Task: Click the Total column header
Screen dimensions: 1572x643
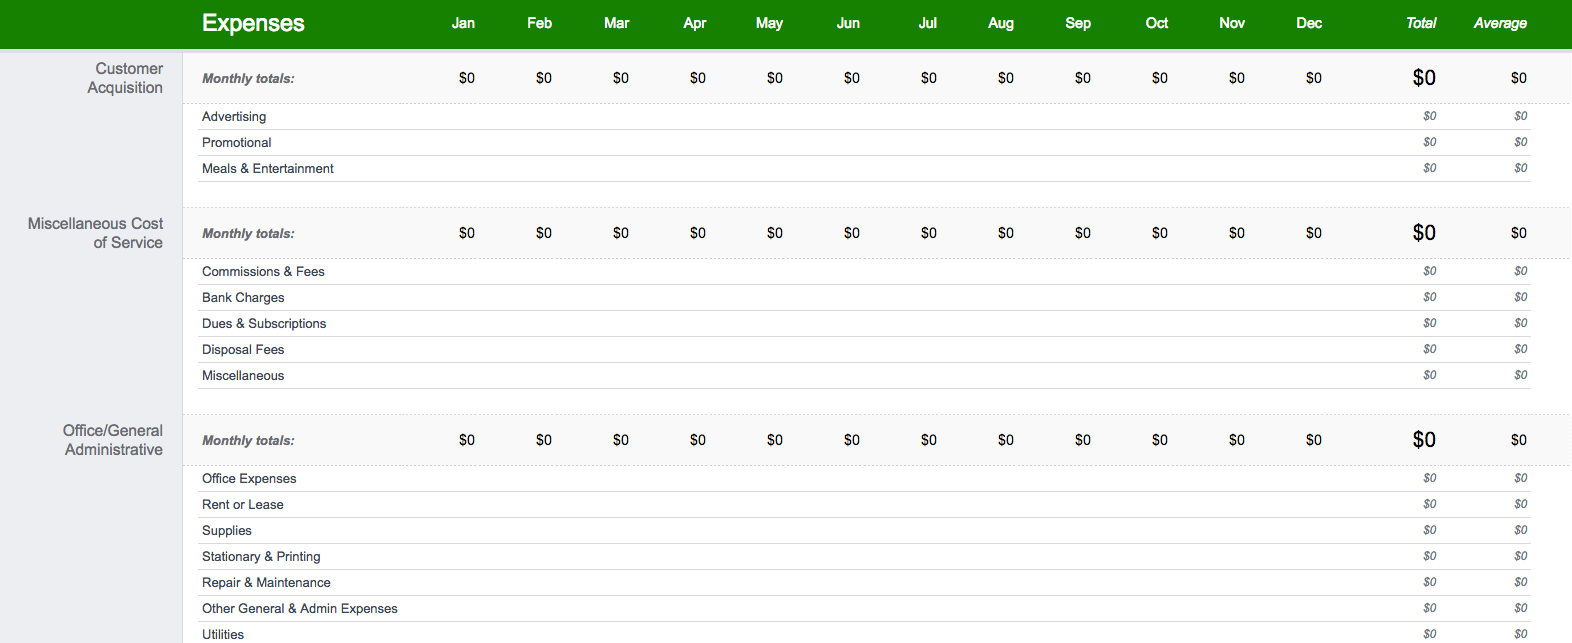Action: click(1421, 23)
